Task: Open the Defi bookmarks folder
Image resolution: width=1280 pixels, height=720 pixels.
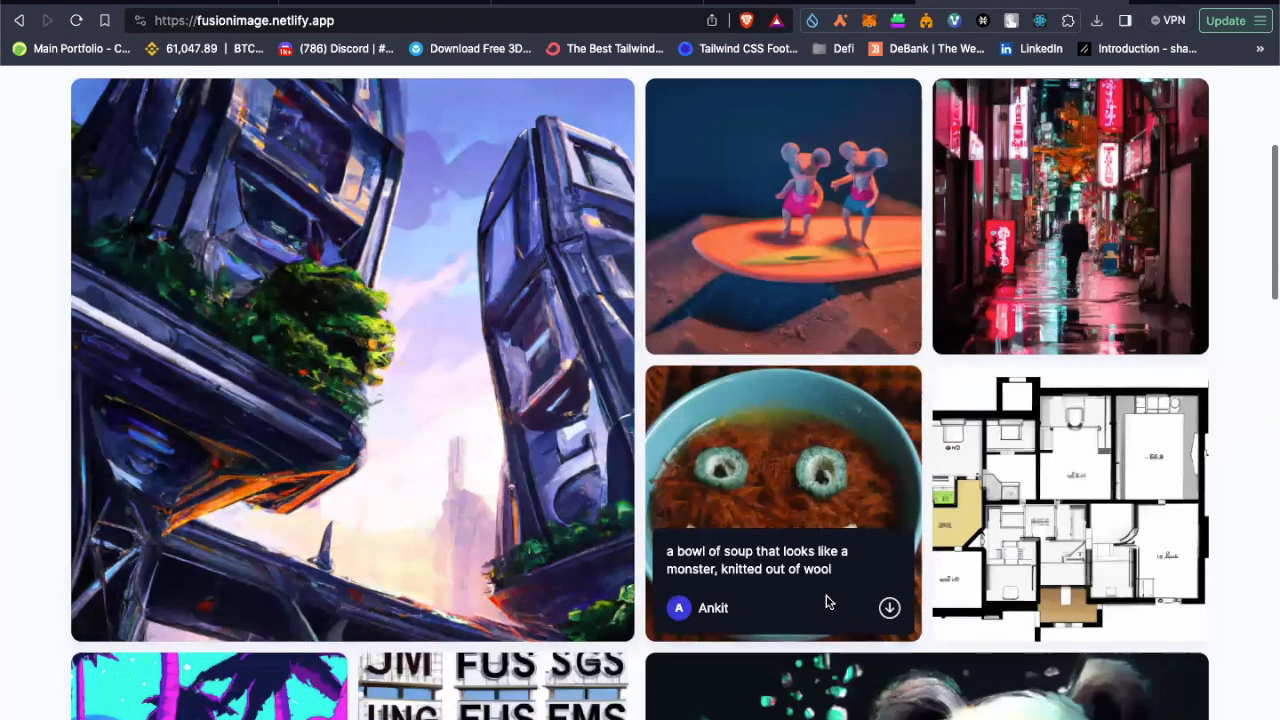Action: [x=833, y=48]
